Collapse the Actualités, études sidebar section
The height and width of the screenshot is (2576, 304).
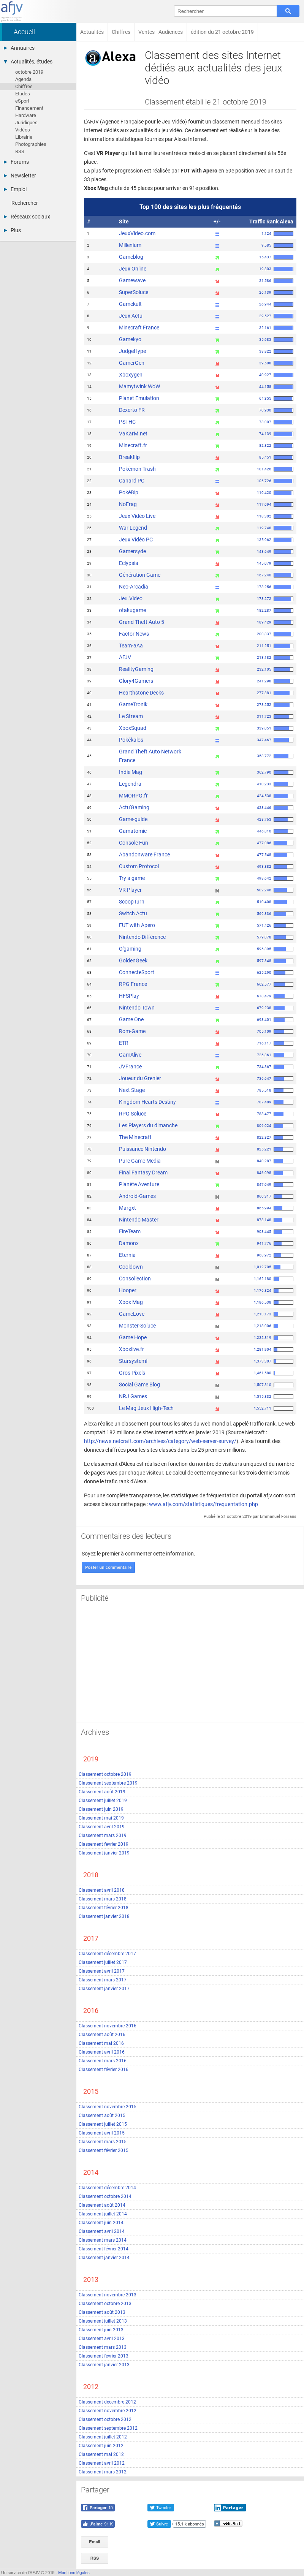click(31, 61)
